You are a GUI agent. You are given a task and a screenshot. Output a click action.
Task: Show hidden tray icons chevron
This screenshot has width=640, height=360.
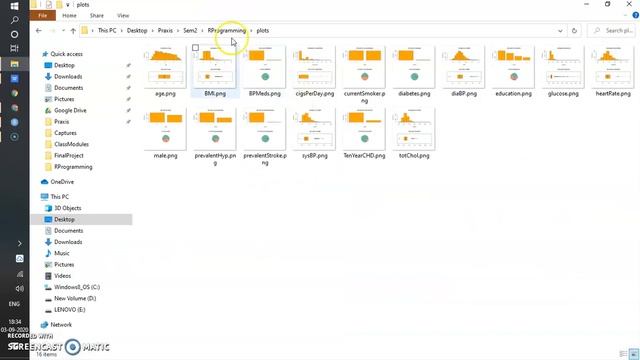coord(20,243)
